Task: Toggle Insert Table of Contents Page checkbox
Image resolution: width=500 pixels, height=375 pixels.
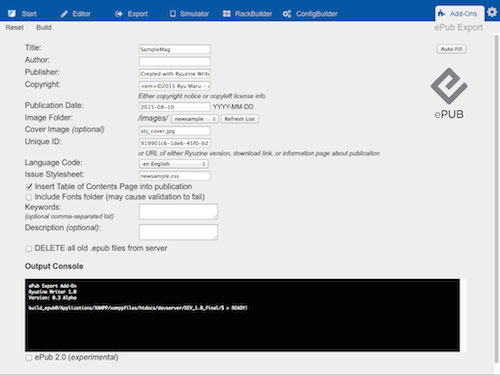Action: (29, 187)
